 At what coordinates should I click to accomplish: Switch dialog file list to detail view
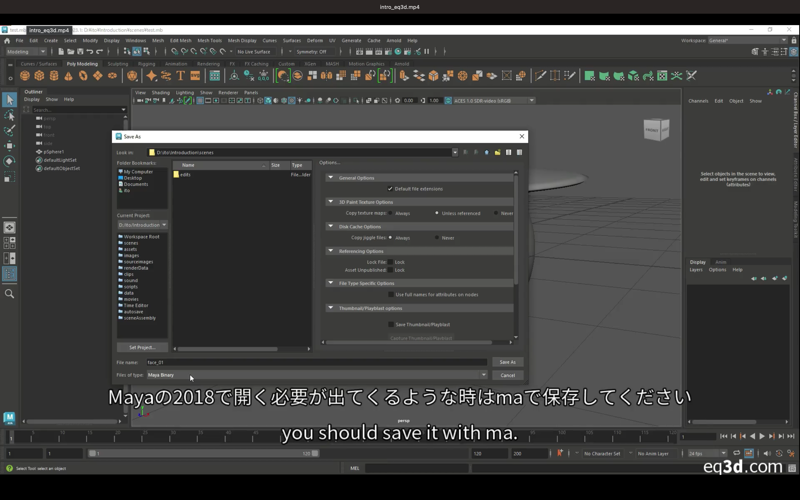click(x=520, y=152)
